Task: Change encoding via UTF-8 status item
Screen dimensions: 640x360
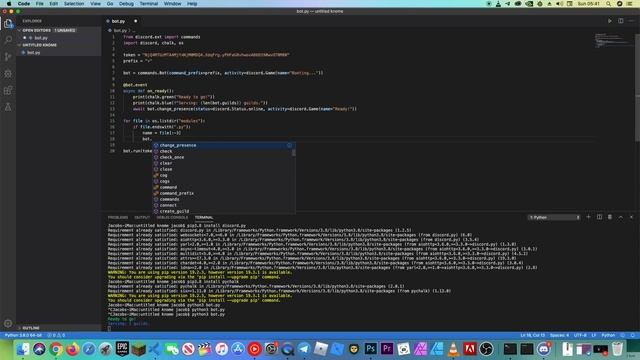Action: pos(580,335)
